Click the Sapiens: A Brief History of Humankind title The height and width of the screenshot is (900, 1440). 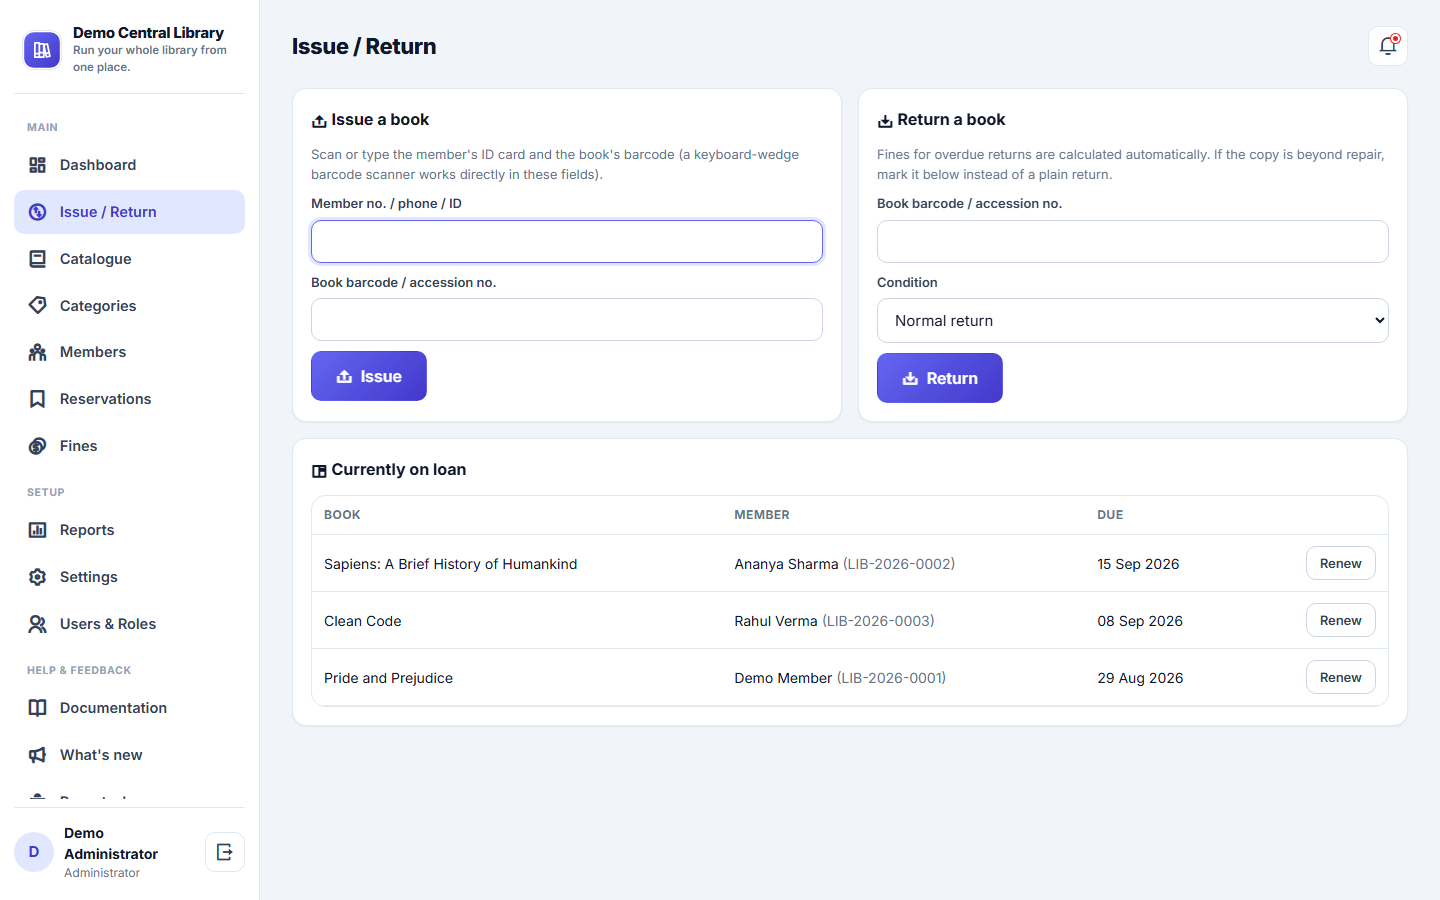(x=450, y=564)
